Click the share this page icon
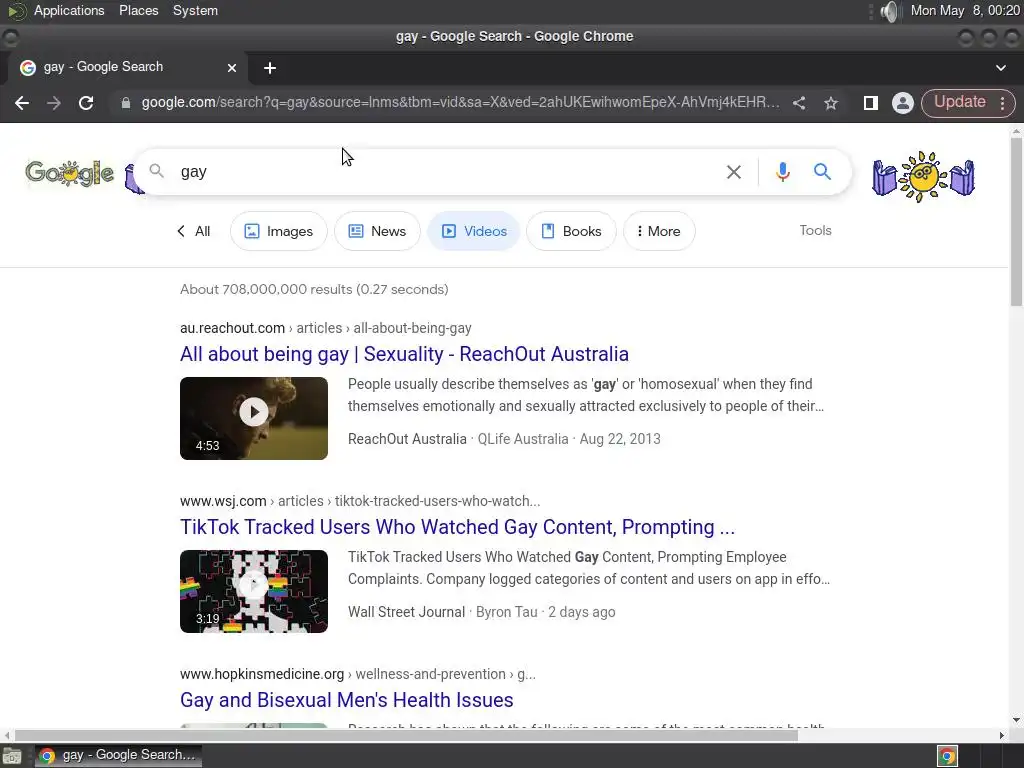1024x768 pixels. 799,103
